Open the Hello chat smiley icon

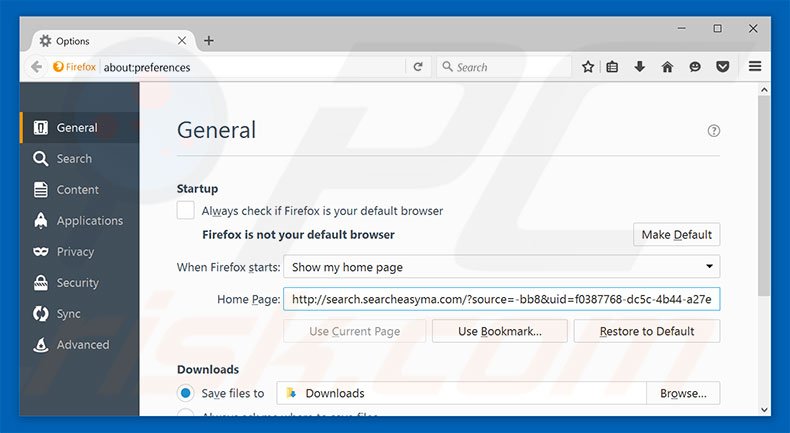[695, 67]
